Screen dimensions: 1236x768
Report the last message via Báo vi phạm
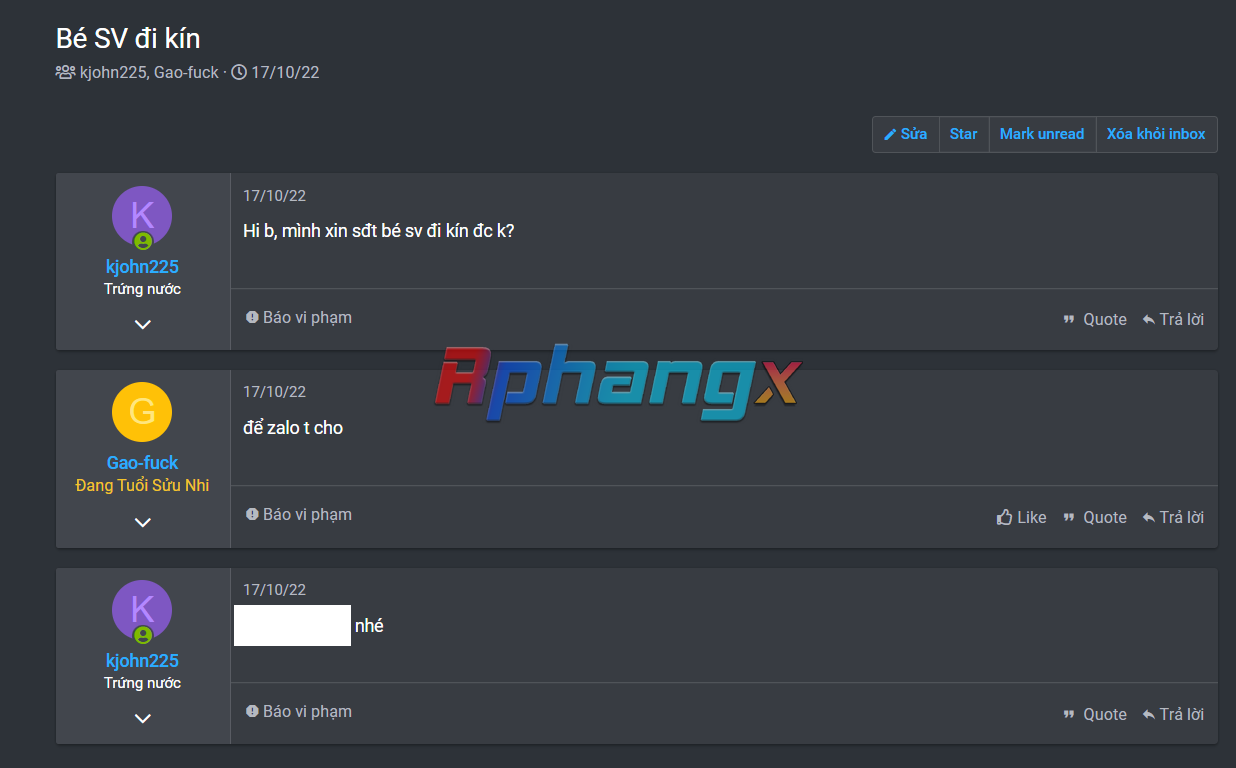click(299, 711)
